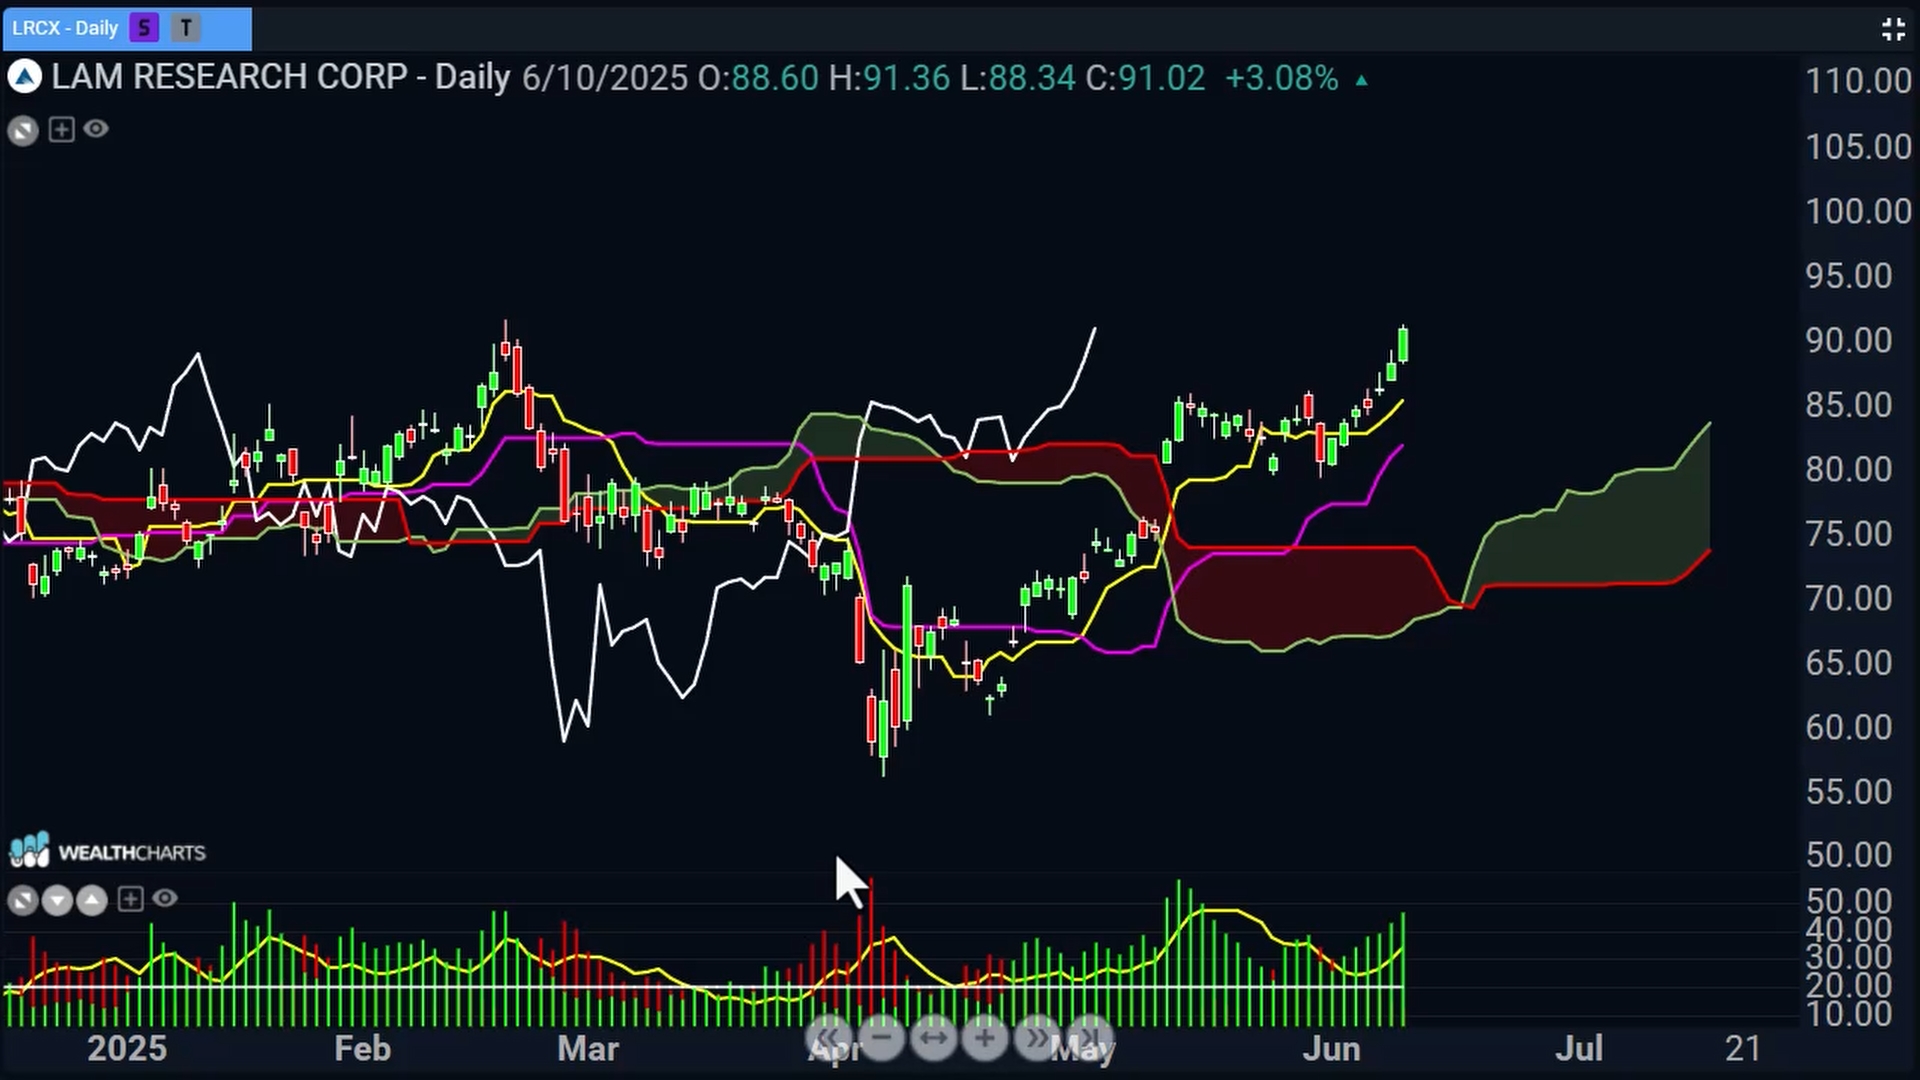Click the Feb label on time axis

pos(362,1049)
